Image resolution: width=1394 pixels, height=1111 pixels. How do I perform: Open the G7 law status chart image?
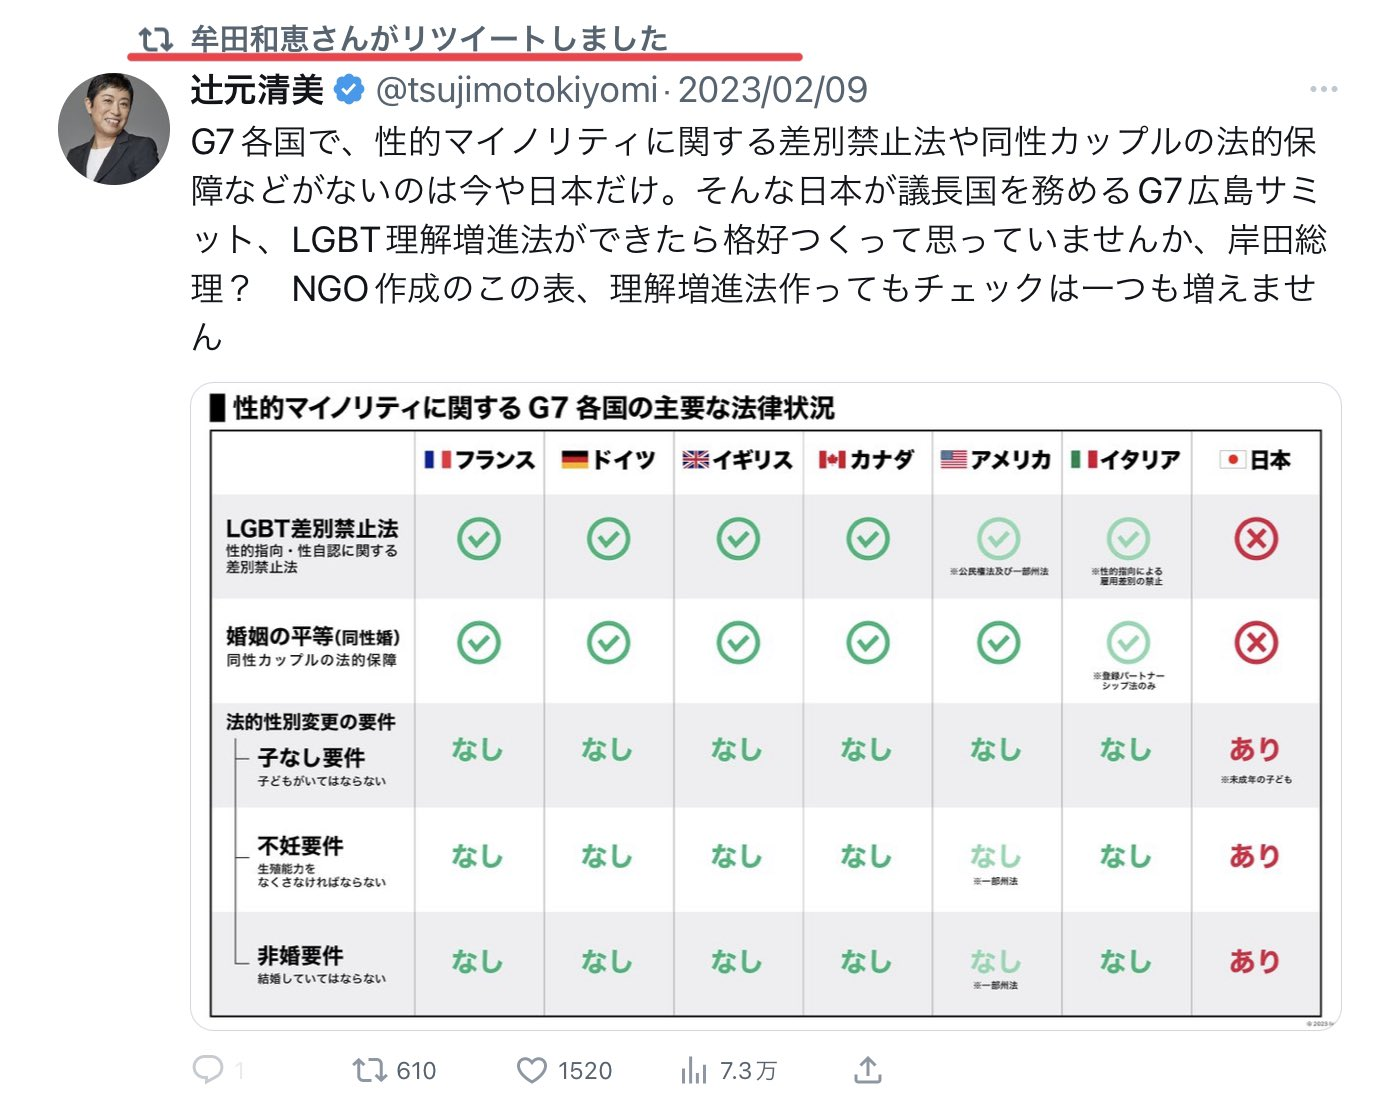click(x=765, y=706)
